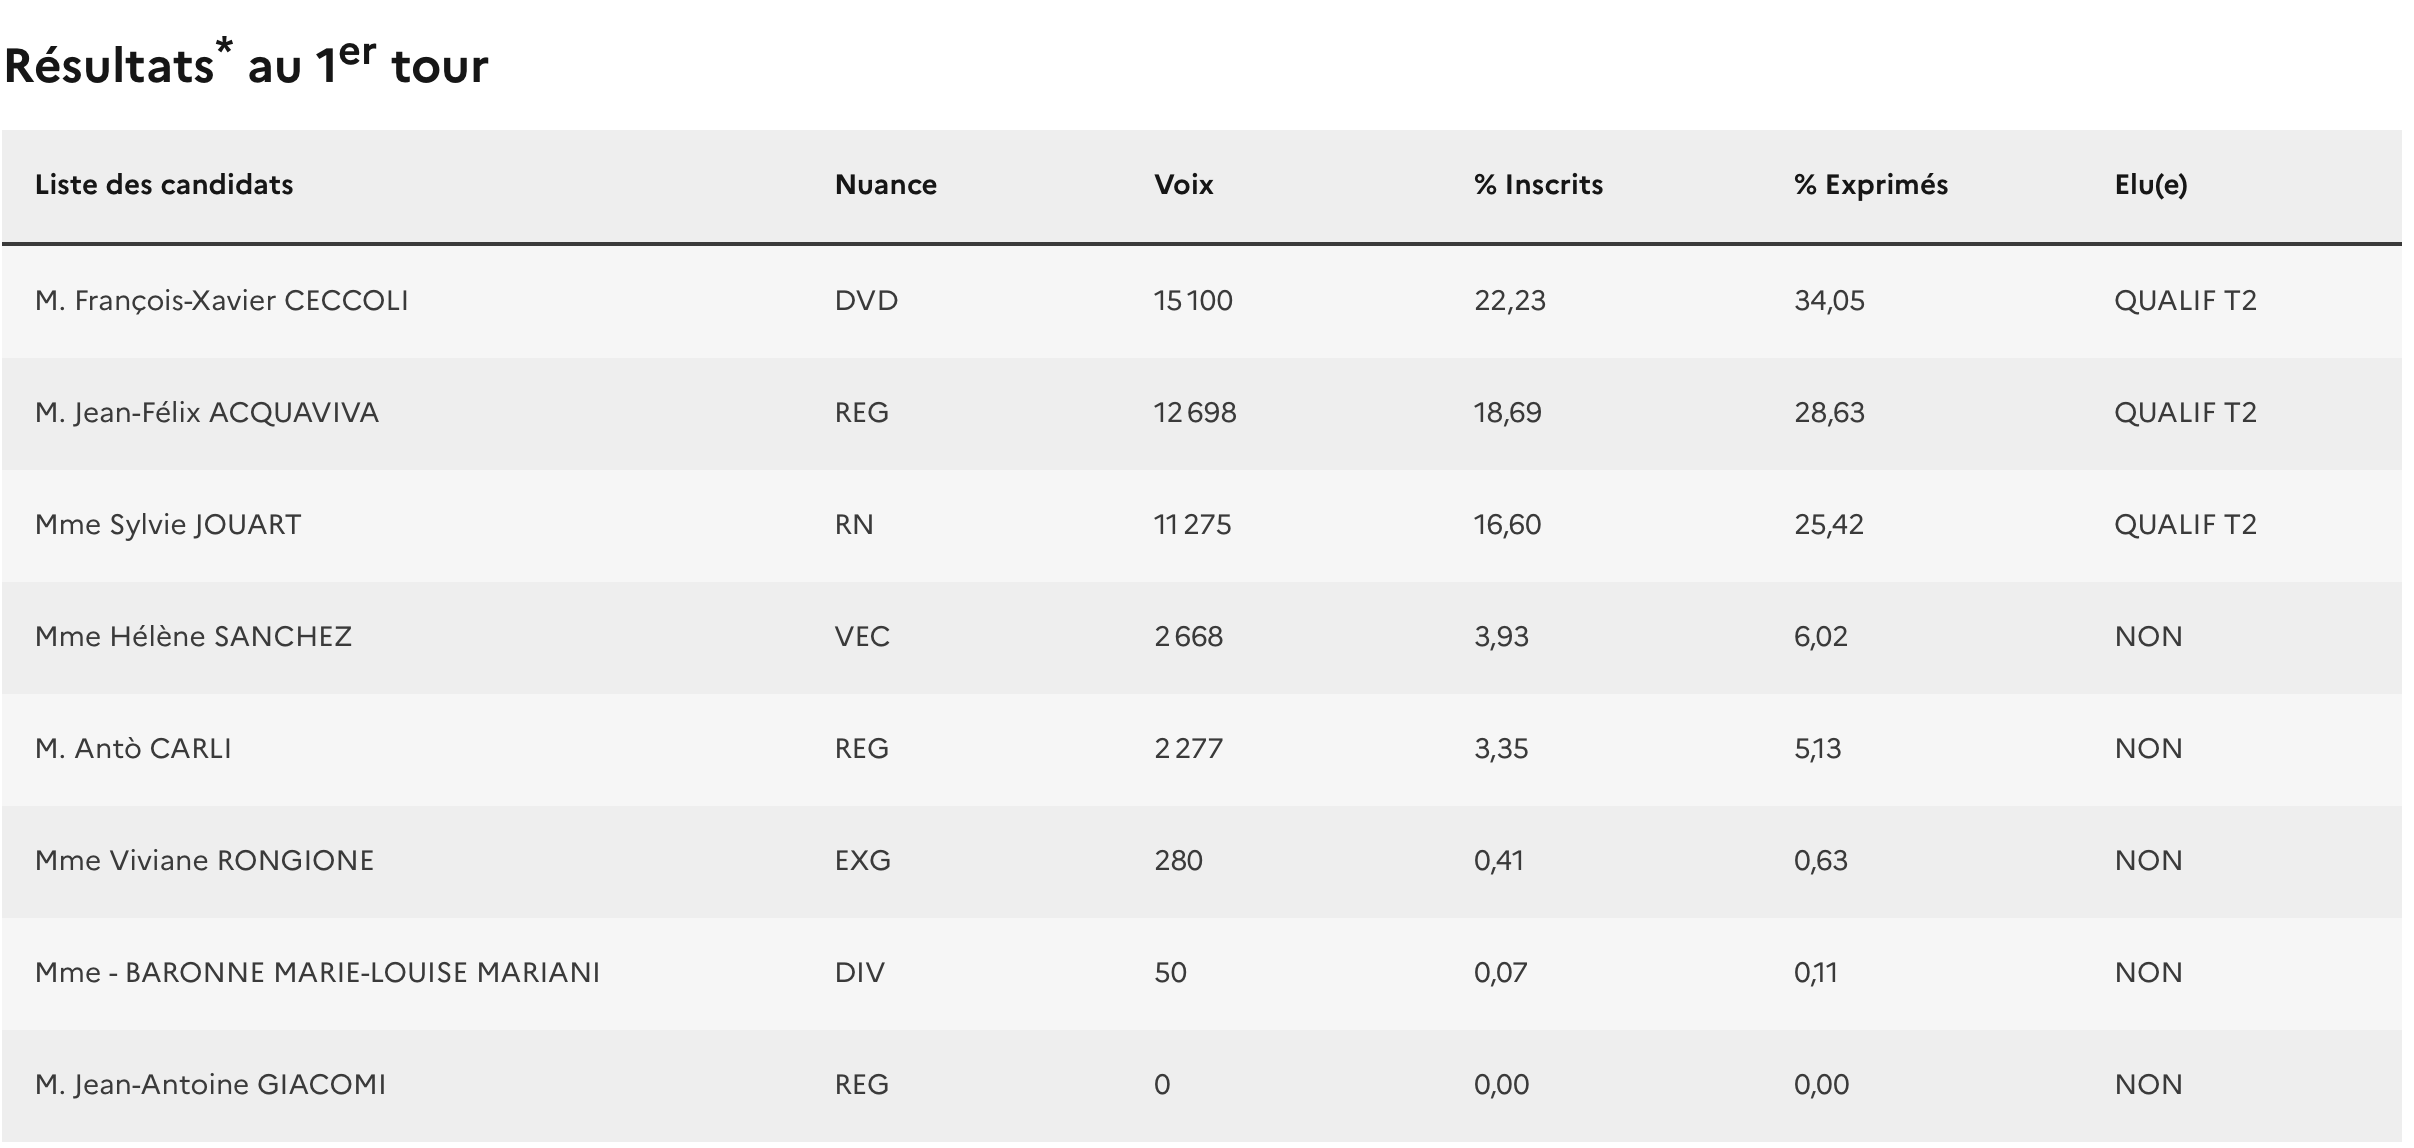The width and height of the screenshot is (2414, 1148).
Task: Click JOUART's QUALIF T2 status
Action: [2185, 525]
